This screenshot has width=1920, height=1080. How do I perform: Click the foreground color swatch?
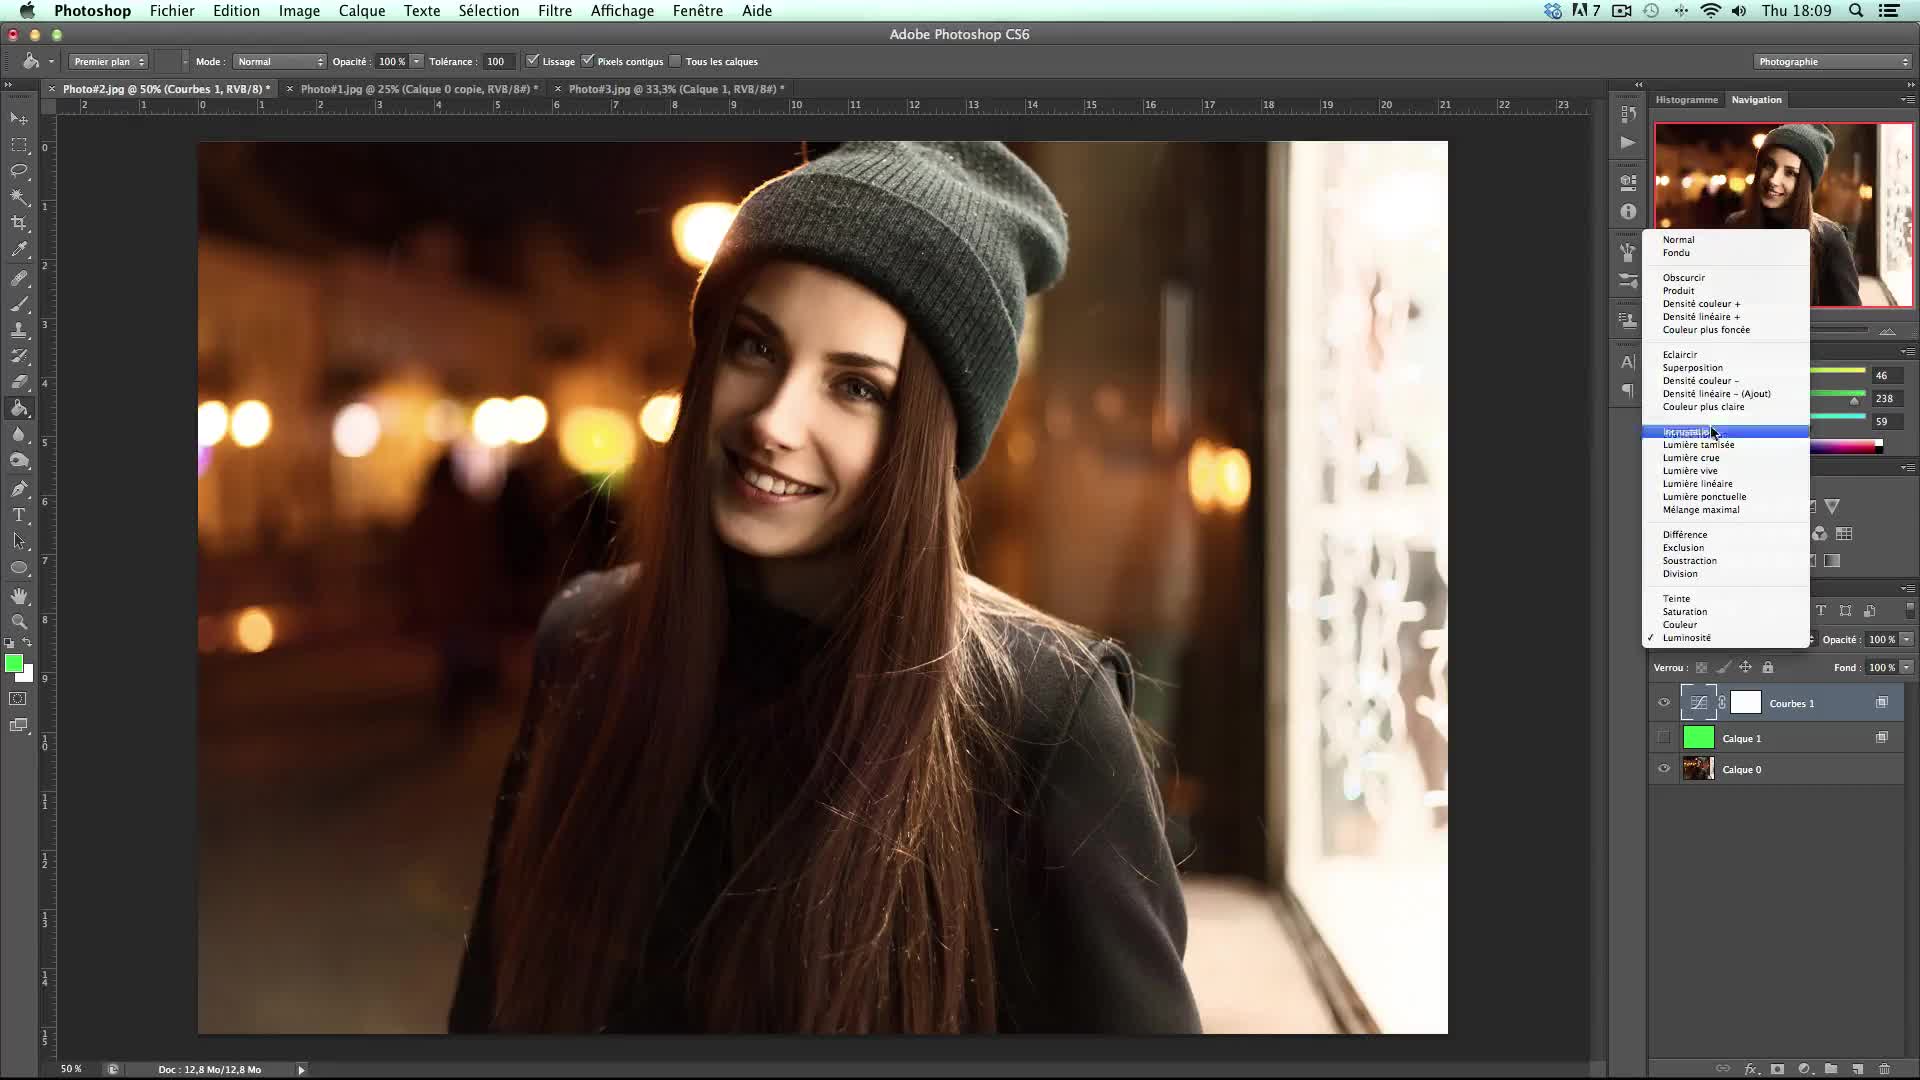[13, 665]
